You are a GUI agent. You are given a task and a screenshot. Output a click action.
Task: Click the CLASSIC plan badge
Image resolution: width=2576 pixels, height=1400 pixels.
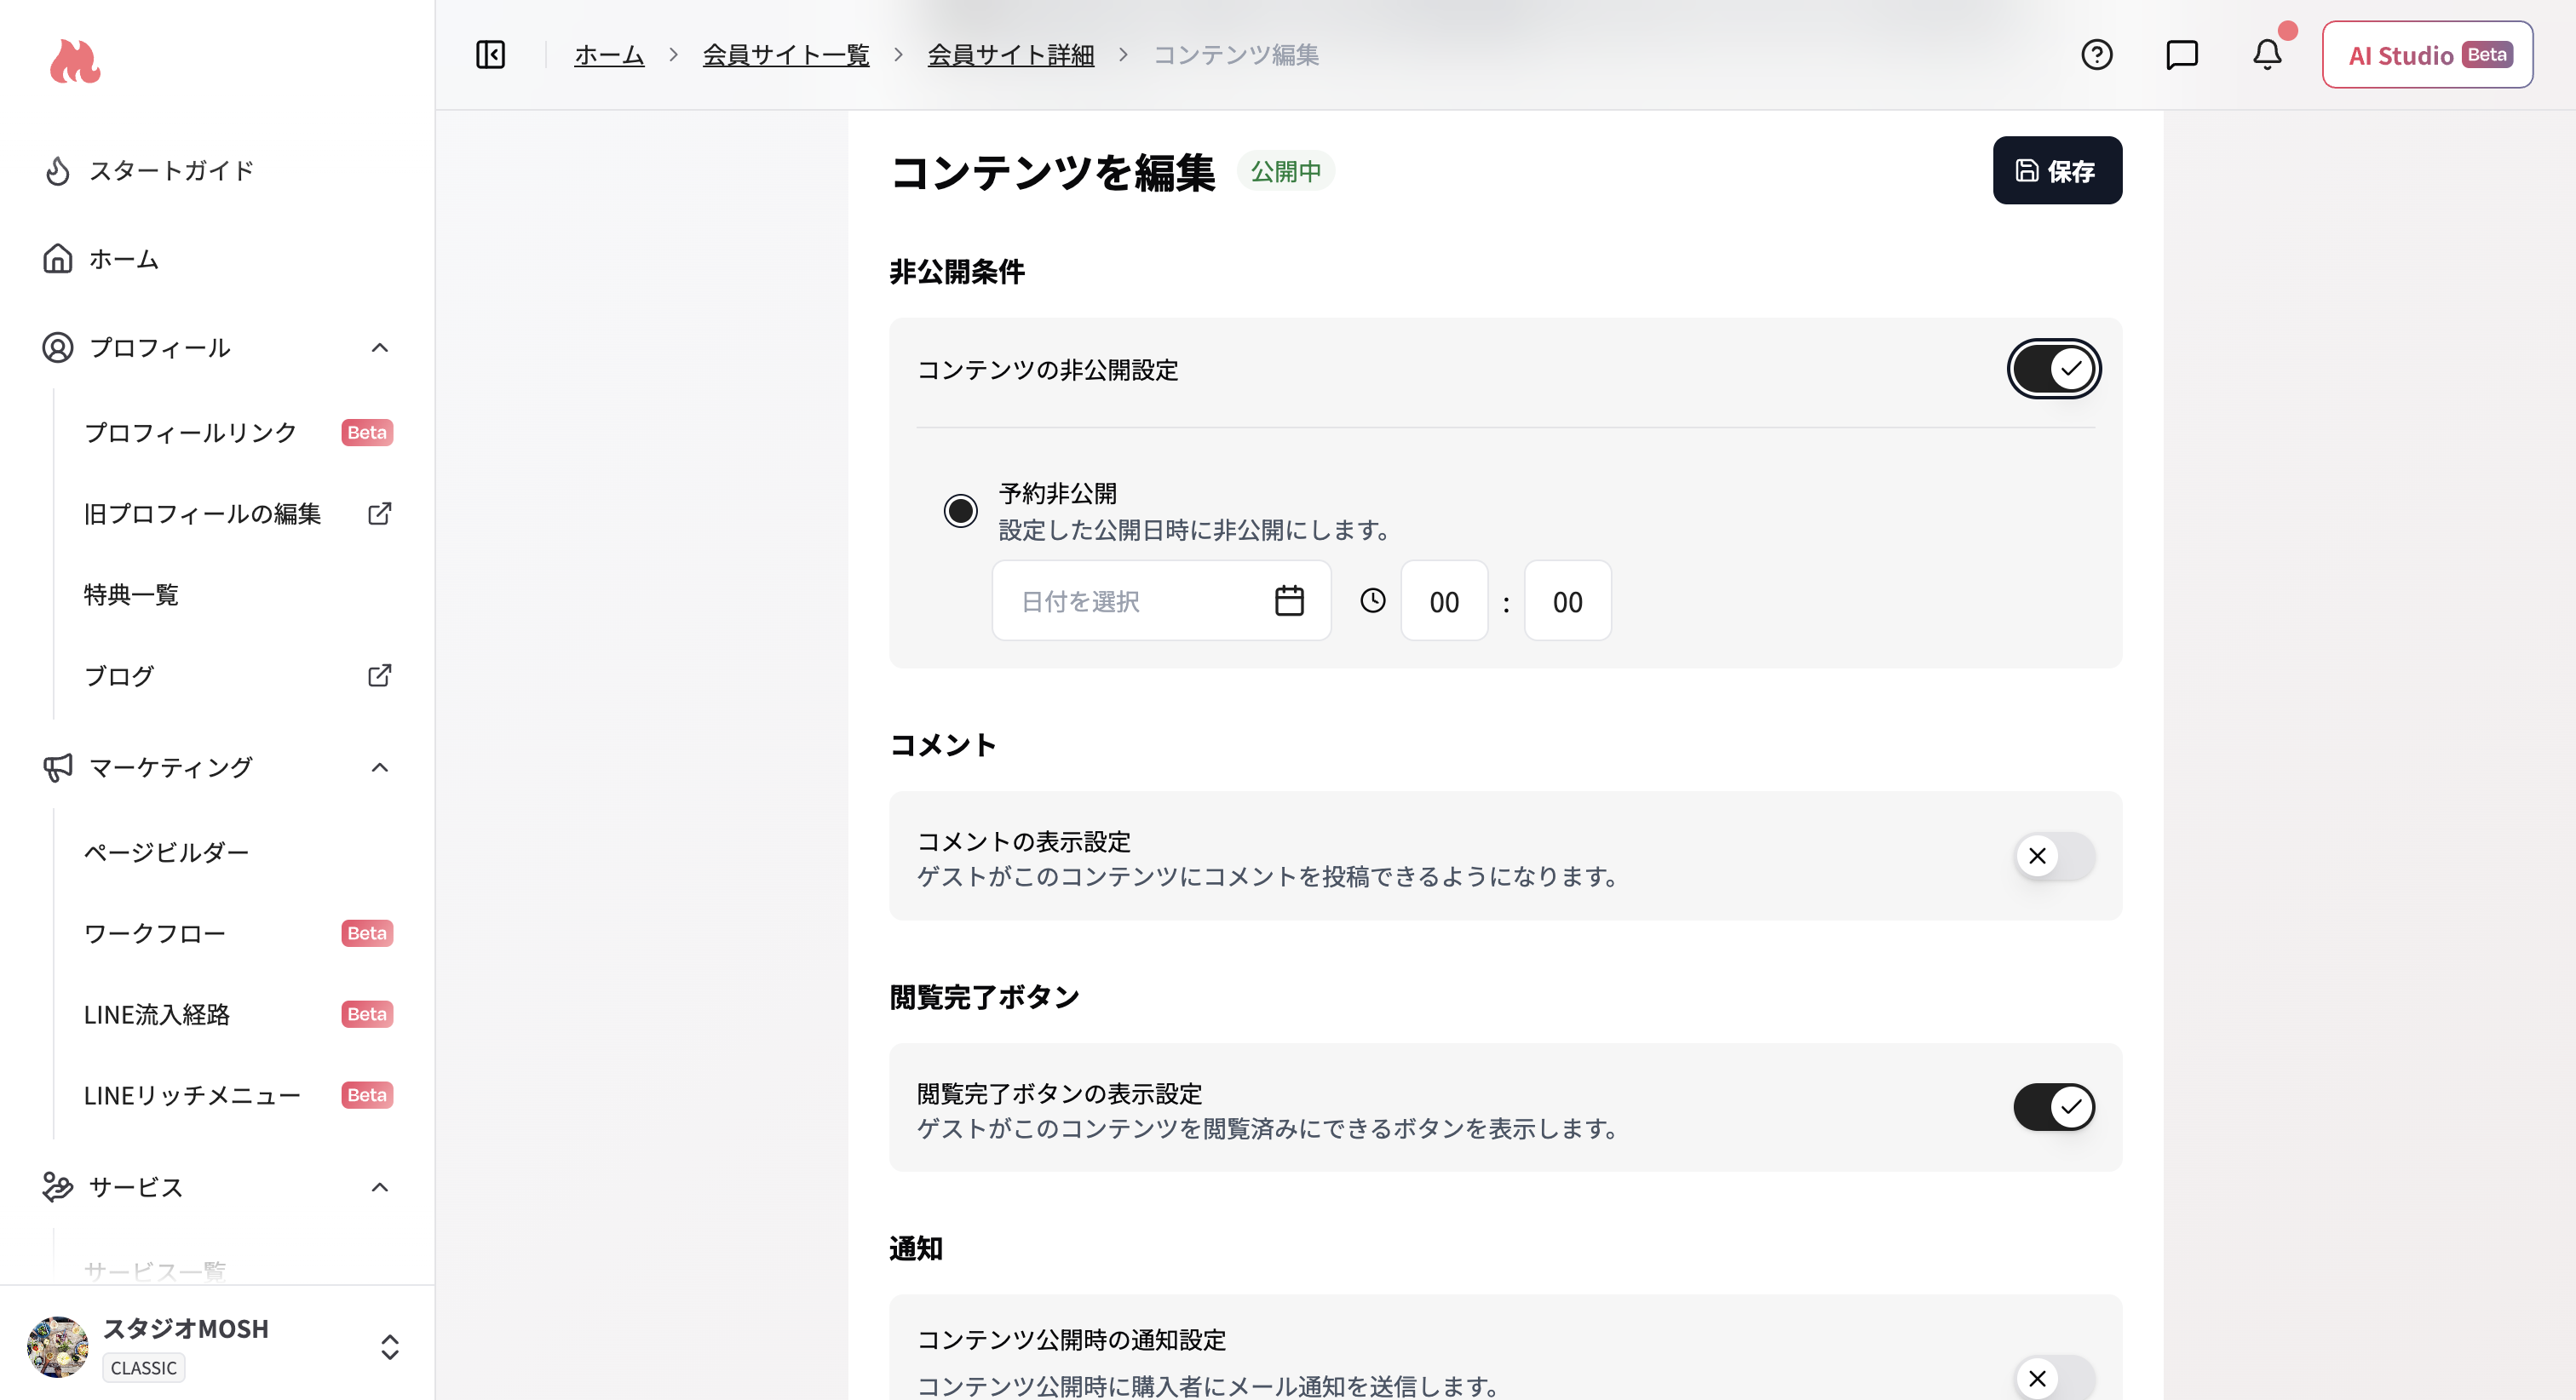click(144, 1368)
